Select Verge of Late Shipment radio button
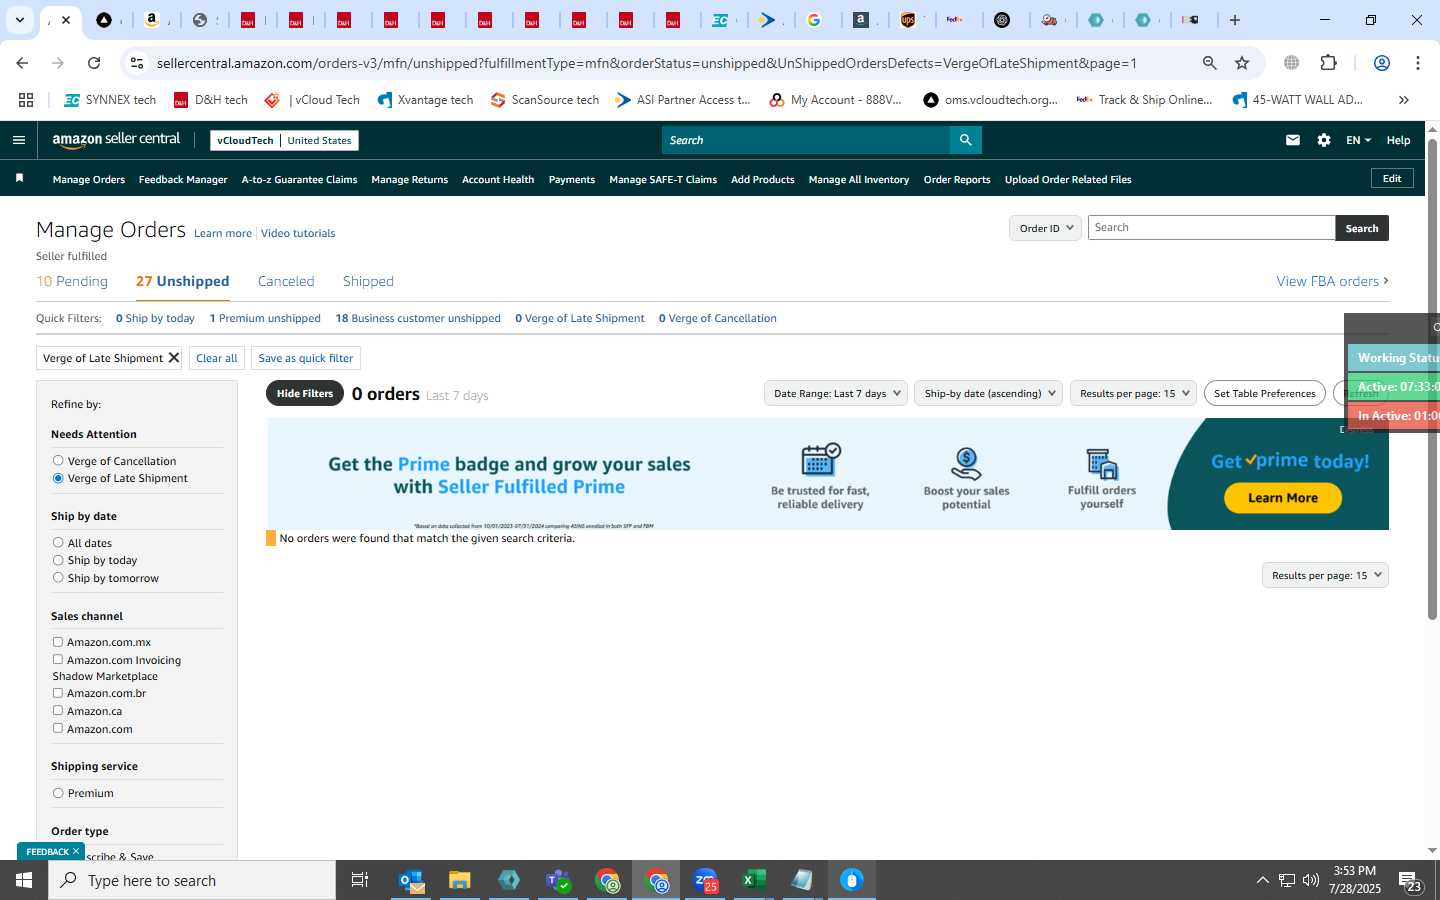The height and width of the screenshot is (900, 1440). coord(58,478)
